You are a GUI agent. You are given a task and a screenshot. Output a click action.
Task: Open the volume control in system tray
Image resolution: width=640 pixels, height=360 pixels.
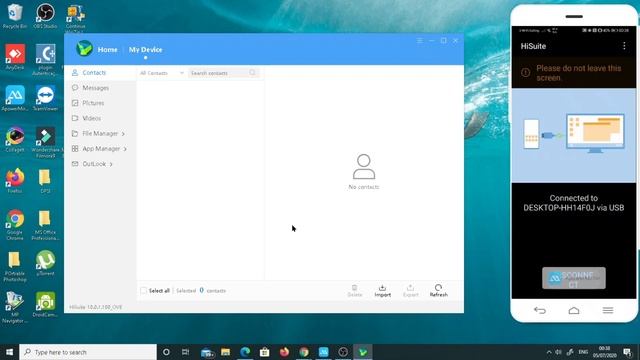558,352
